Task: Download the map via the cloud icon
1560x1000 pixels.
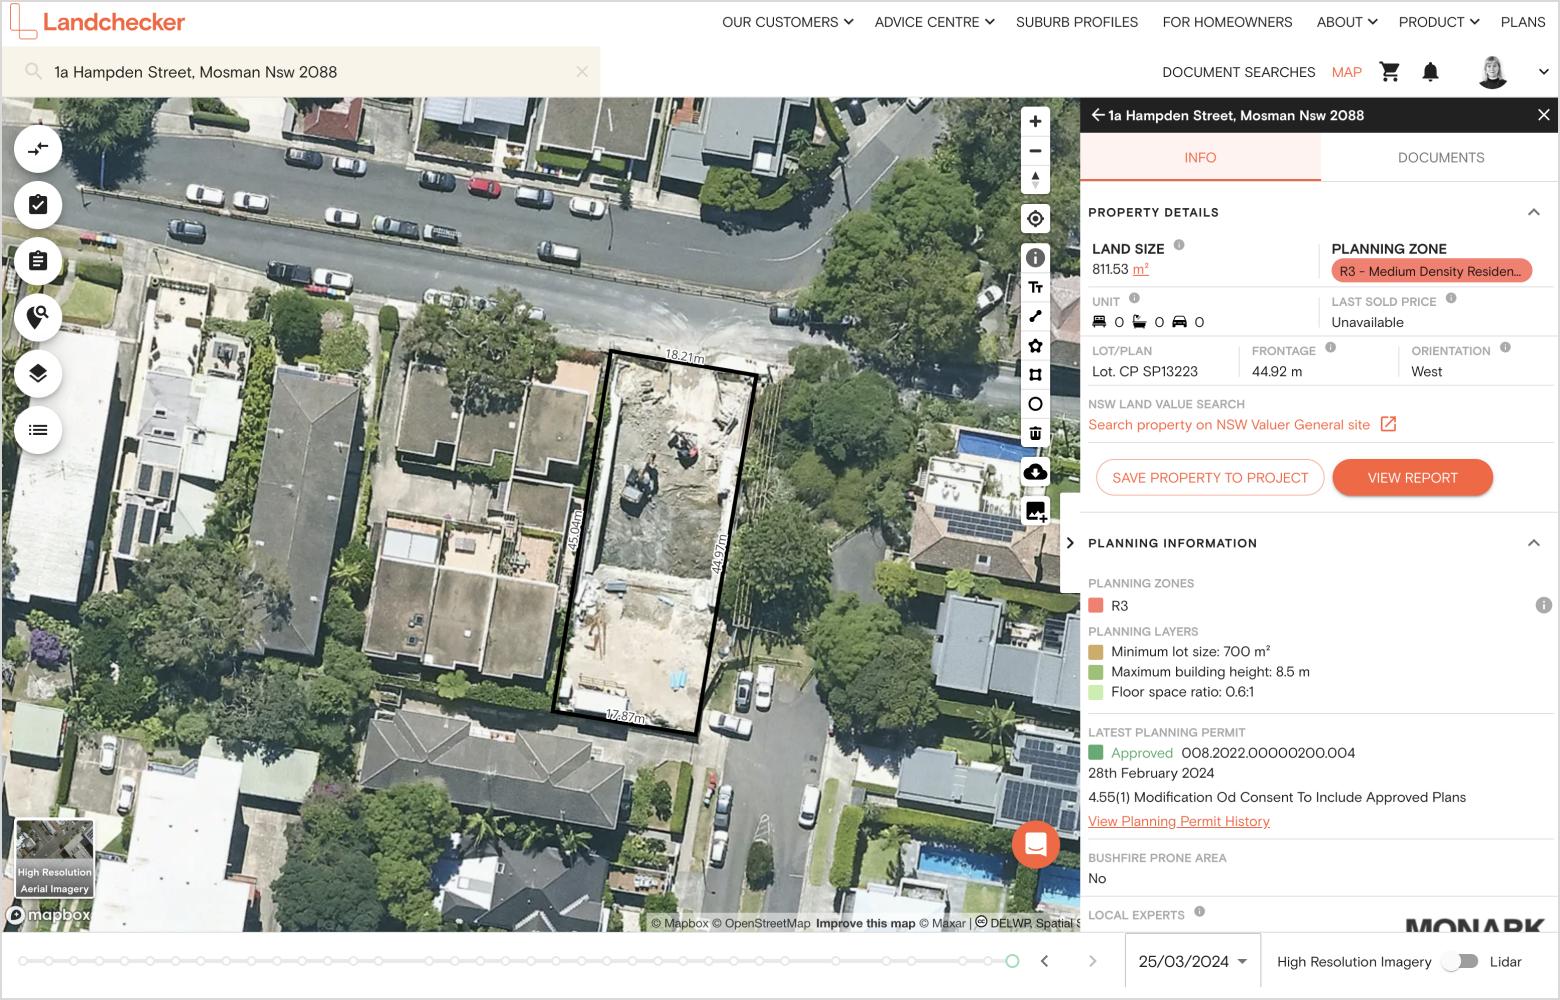Action: point(1035,472)
